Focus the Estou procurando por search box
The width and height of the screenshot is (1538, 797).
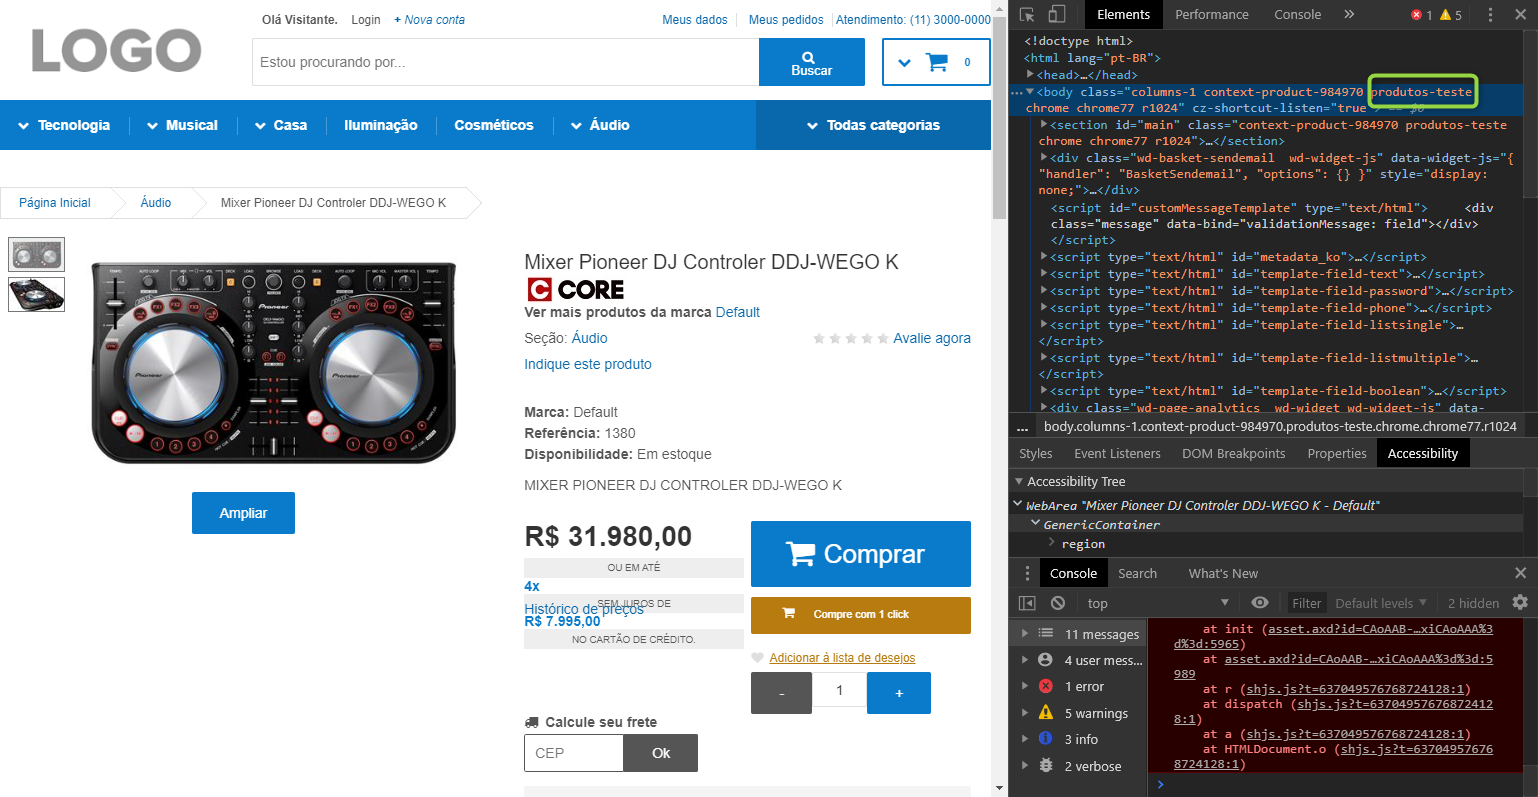506,62
